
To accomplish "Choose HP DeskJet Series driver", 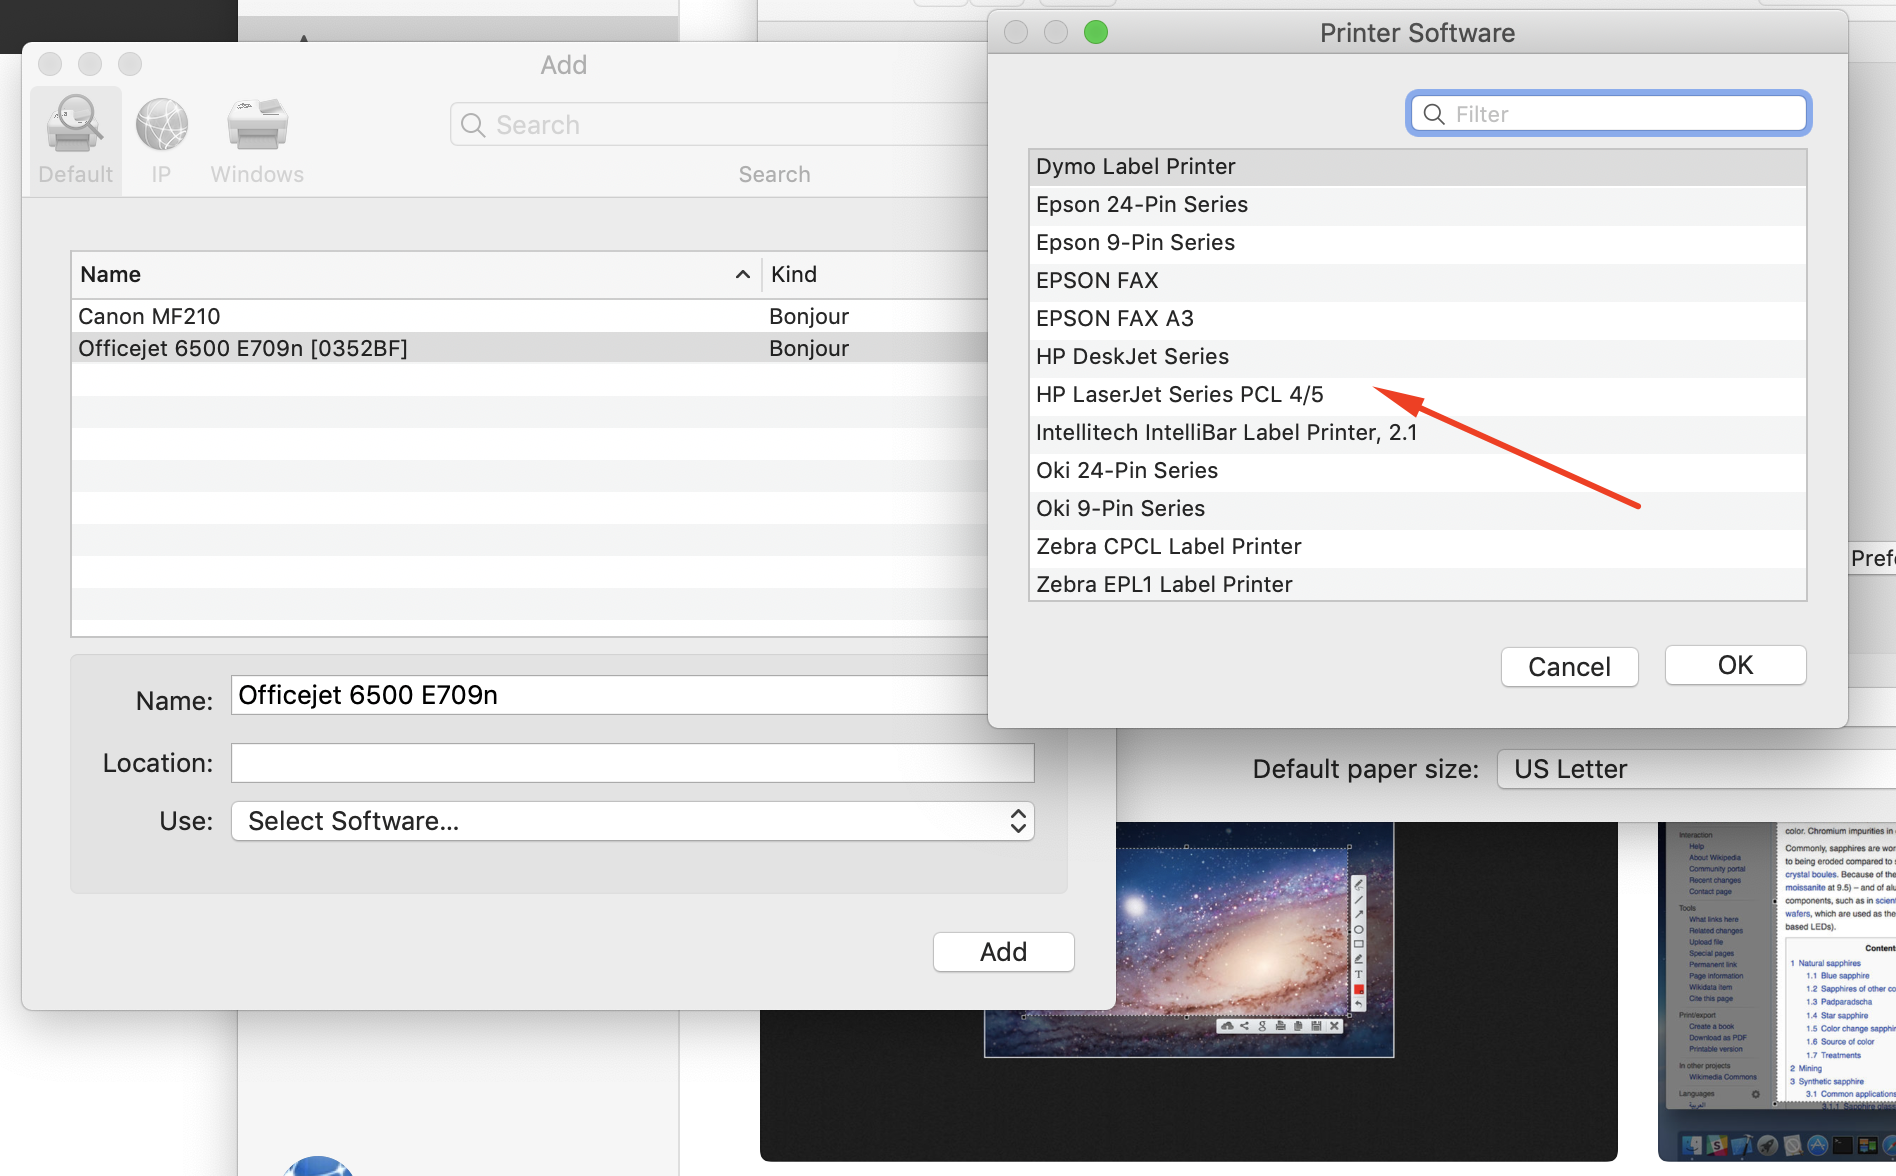I will tap(1417, 357).
